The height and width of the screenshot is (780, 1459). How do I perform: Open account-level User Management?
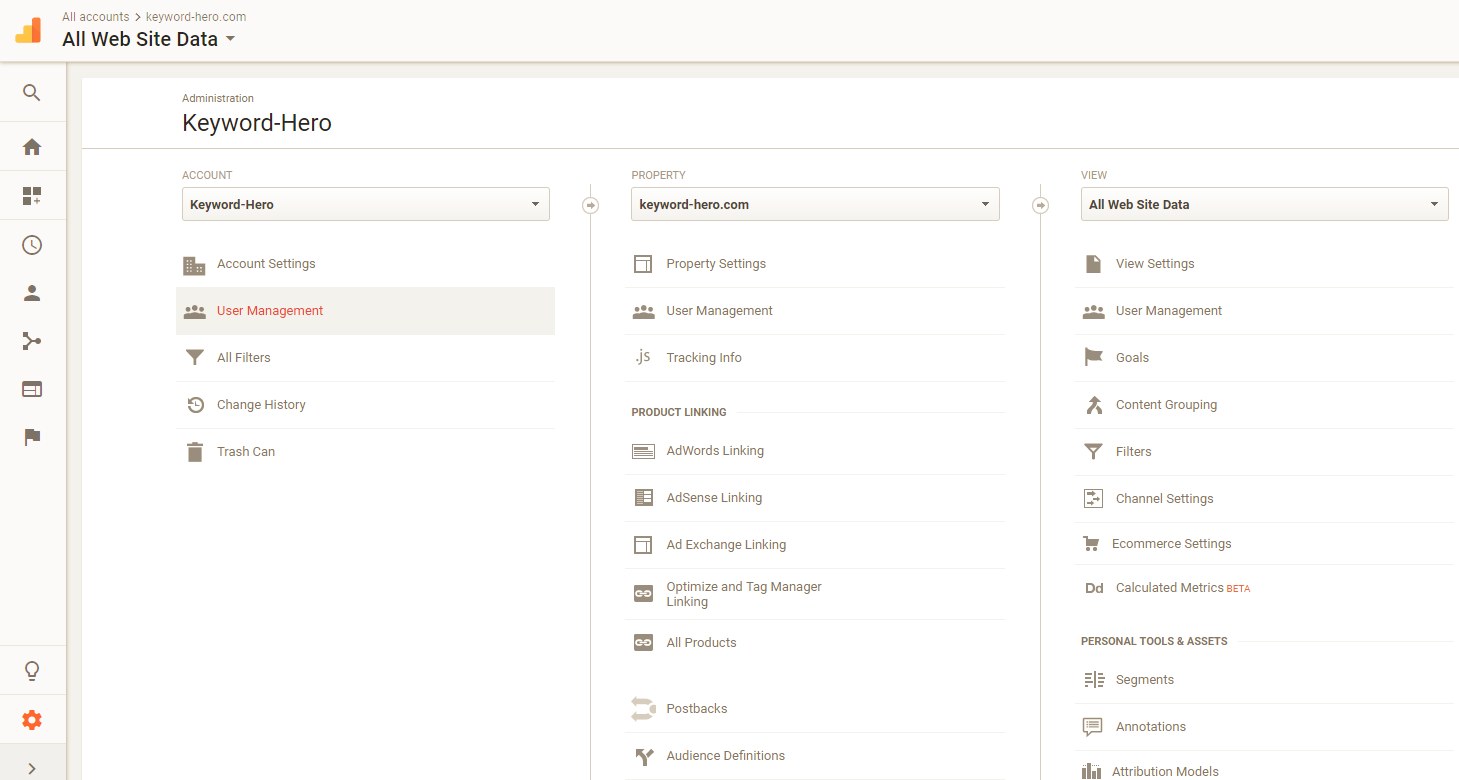pos(366,311)
